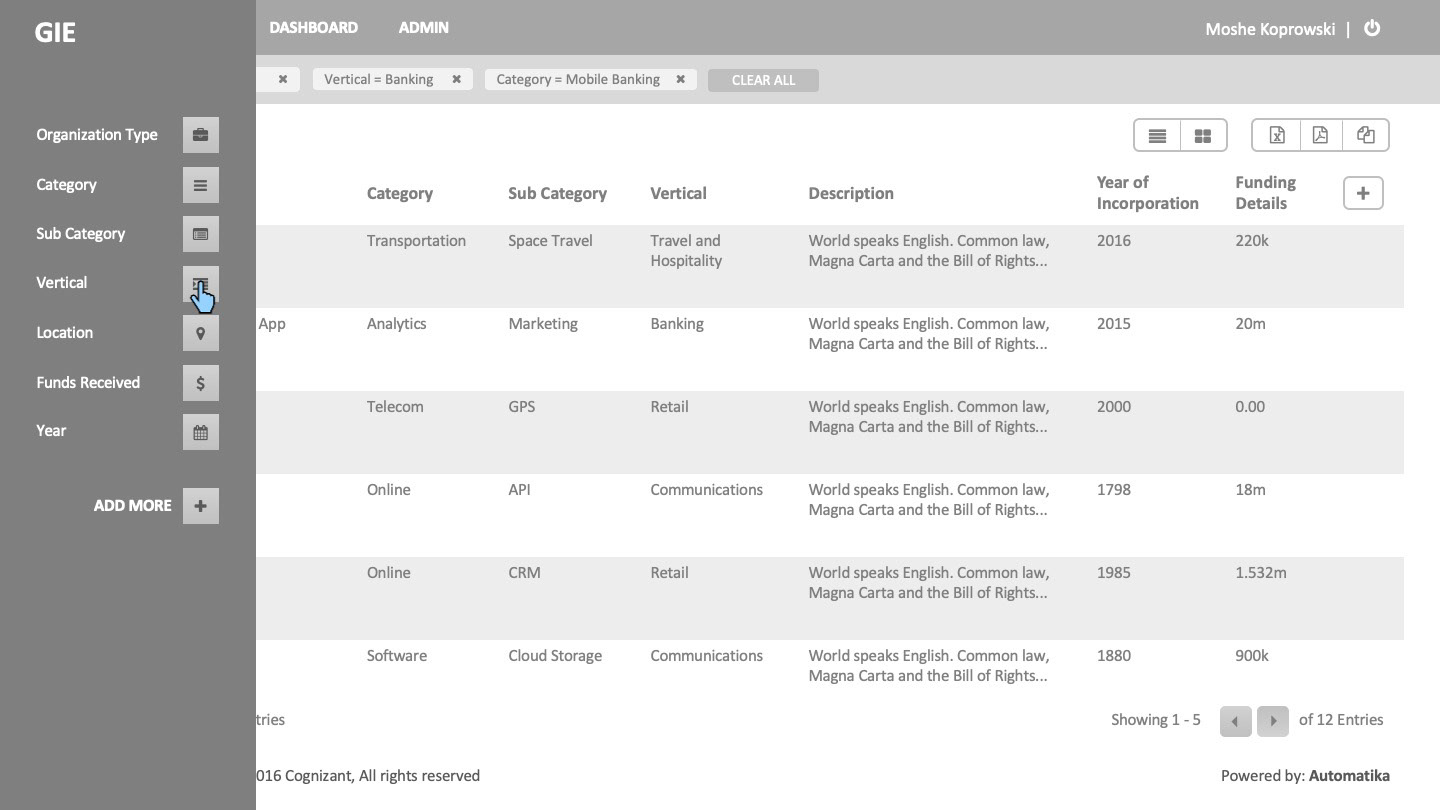1440x810 pixels.
Task: Switch to list view layout
Action: 1157,135
